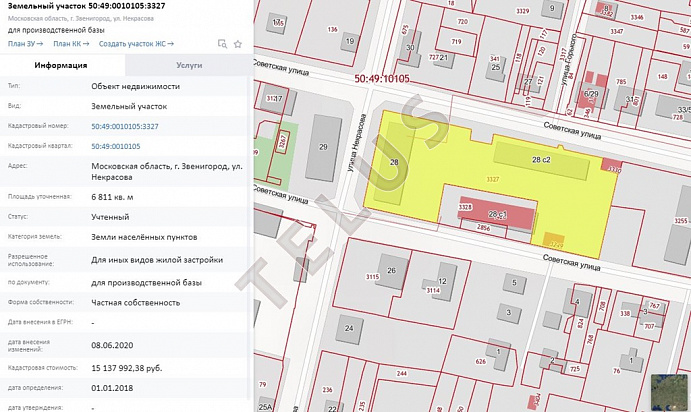Click улица Некрасова street label
This screenshot has width=691, height=412.
pos(357,142)
